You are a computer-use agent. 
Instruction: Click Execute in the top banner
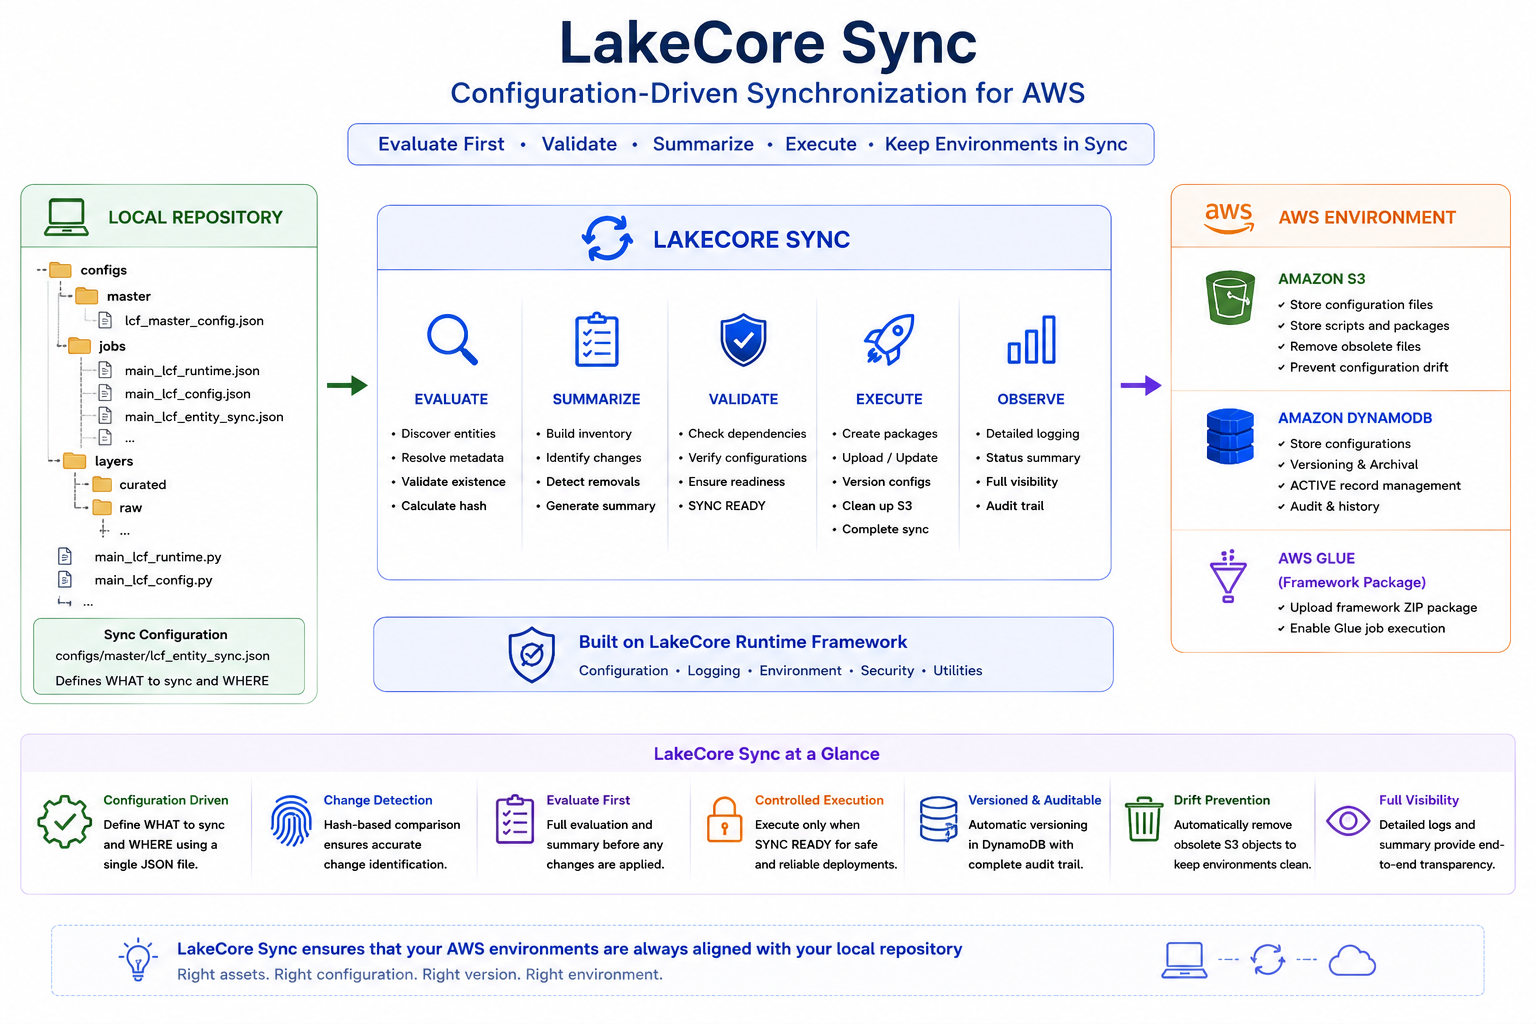coord(821,144)
